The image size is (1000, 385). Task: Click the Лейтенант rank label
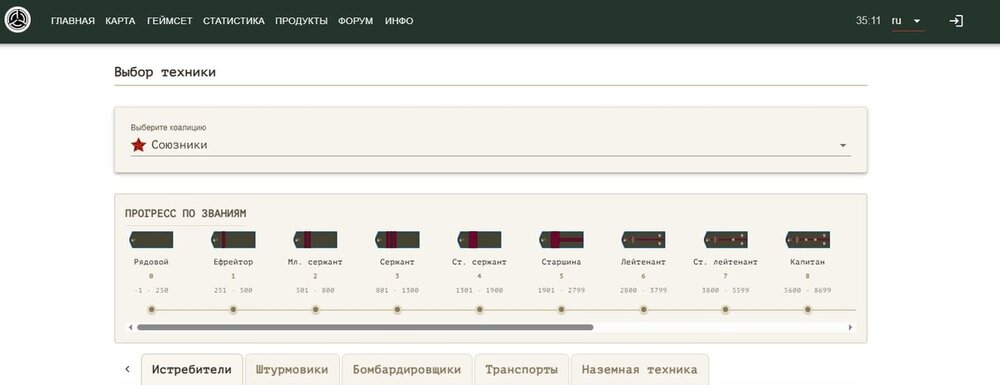tap(643, 262)
